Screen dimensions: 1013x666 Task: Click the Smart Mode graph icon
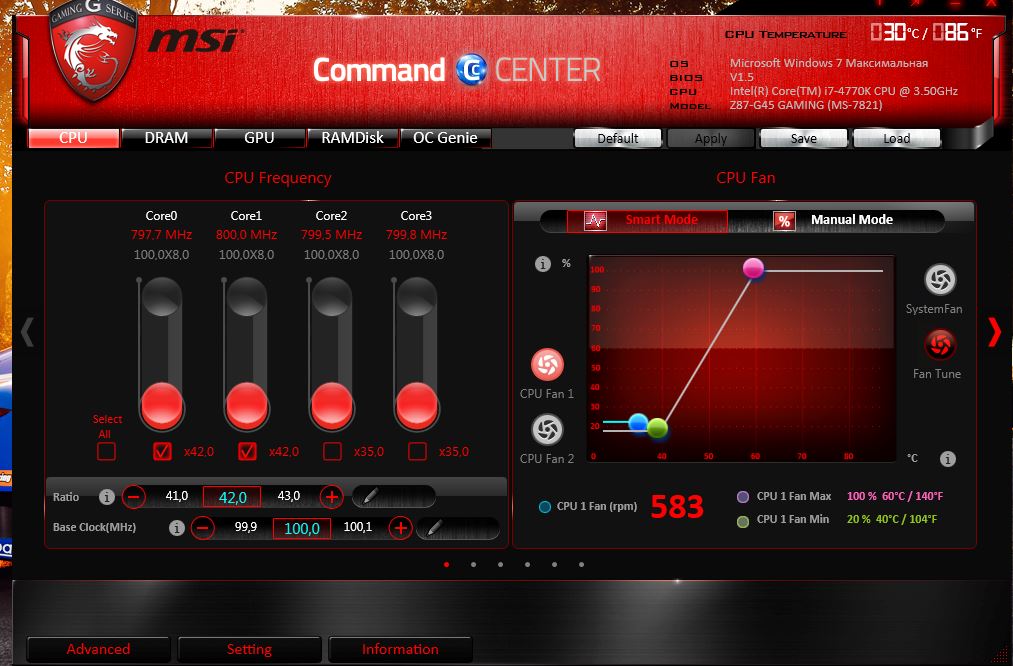595,221
